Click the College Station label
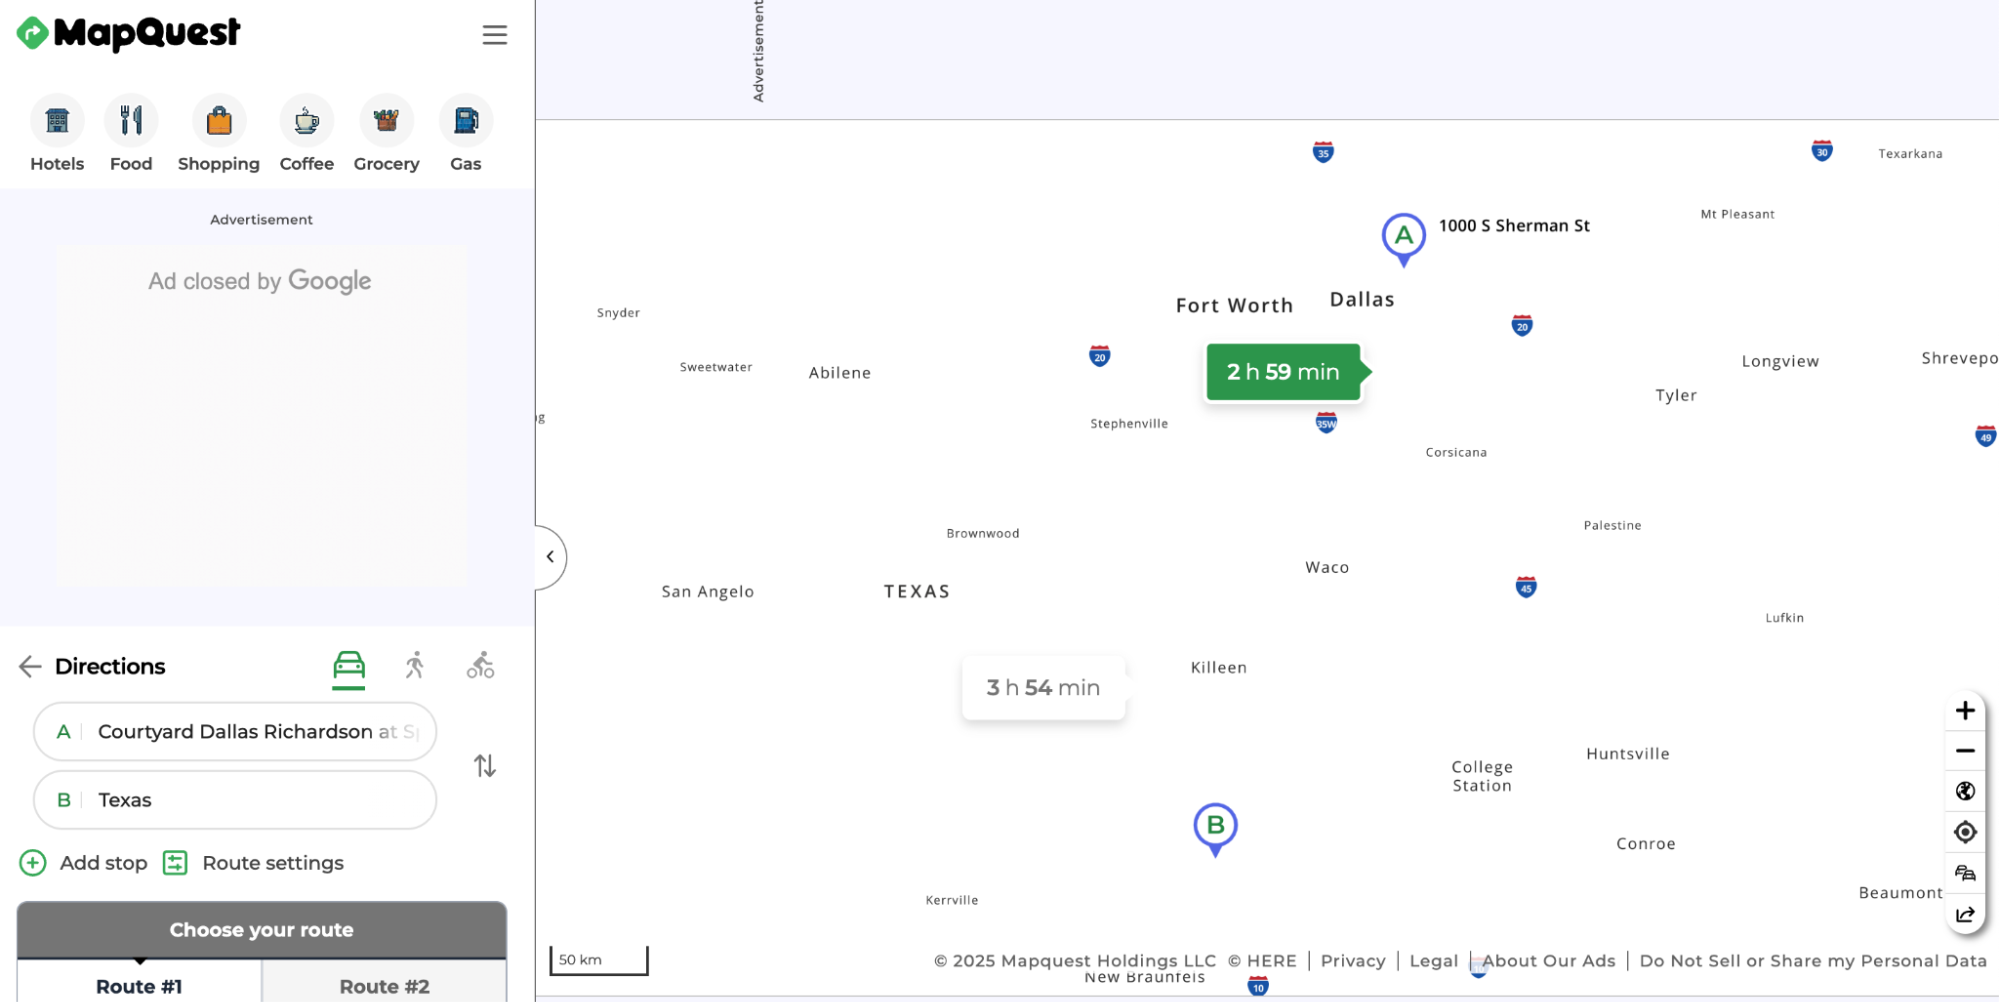This screenshot has width=1999, height=1003. point(1482,777)
